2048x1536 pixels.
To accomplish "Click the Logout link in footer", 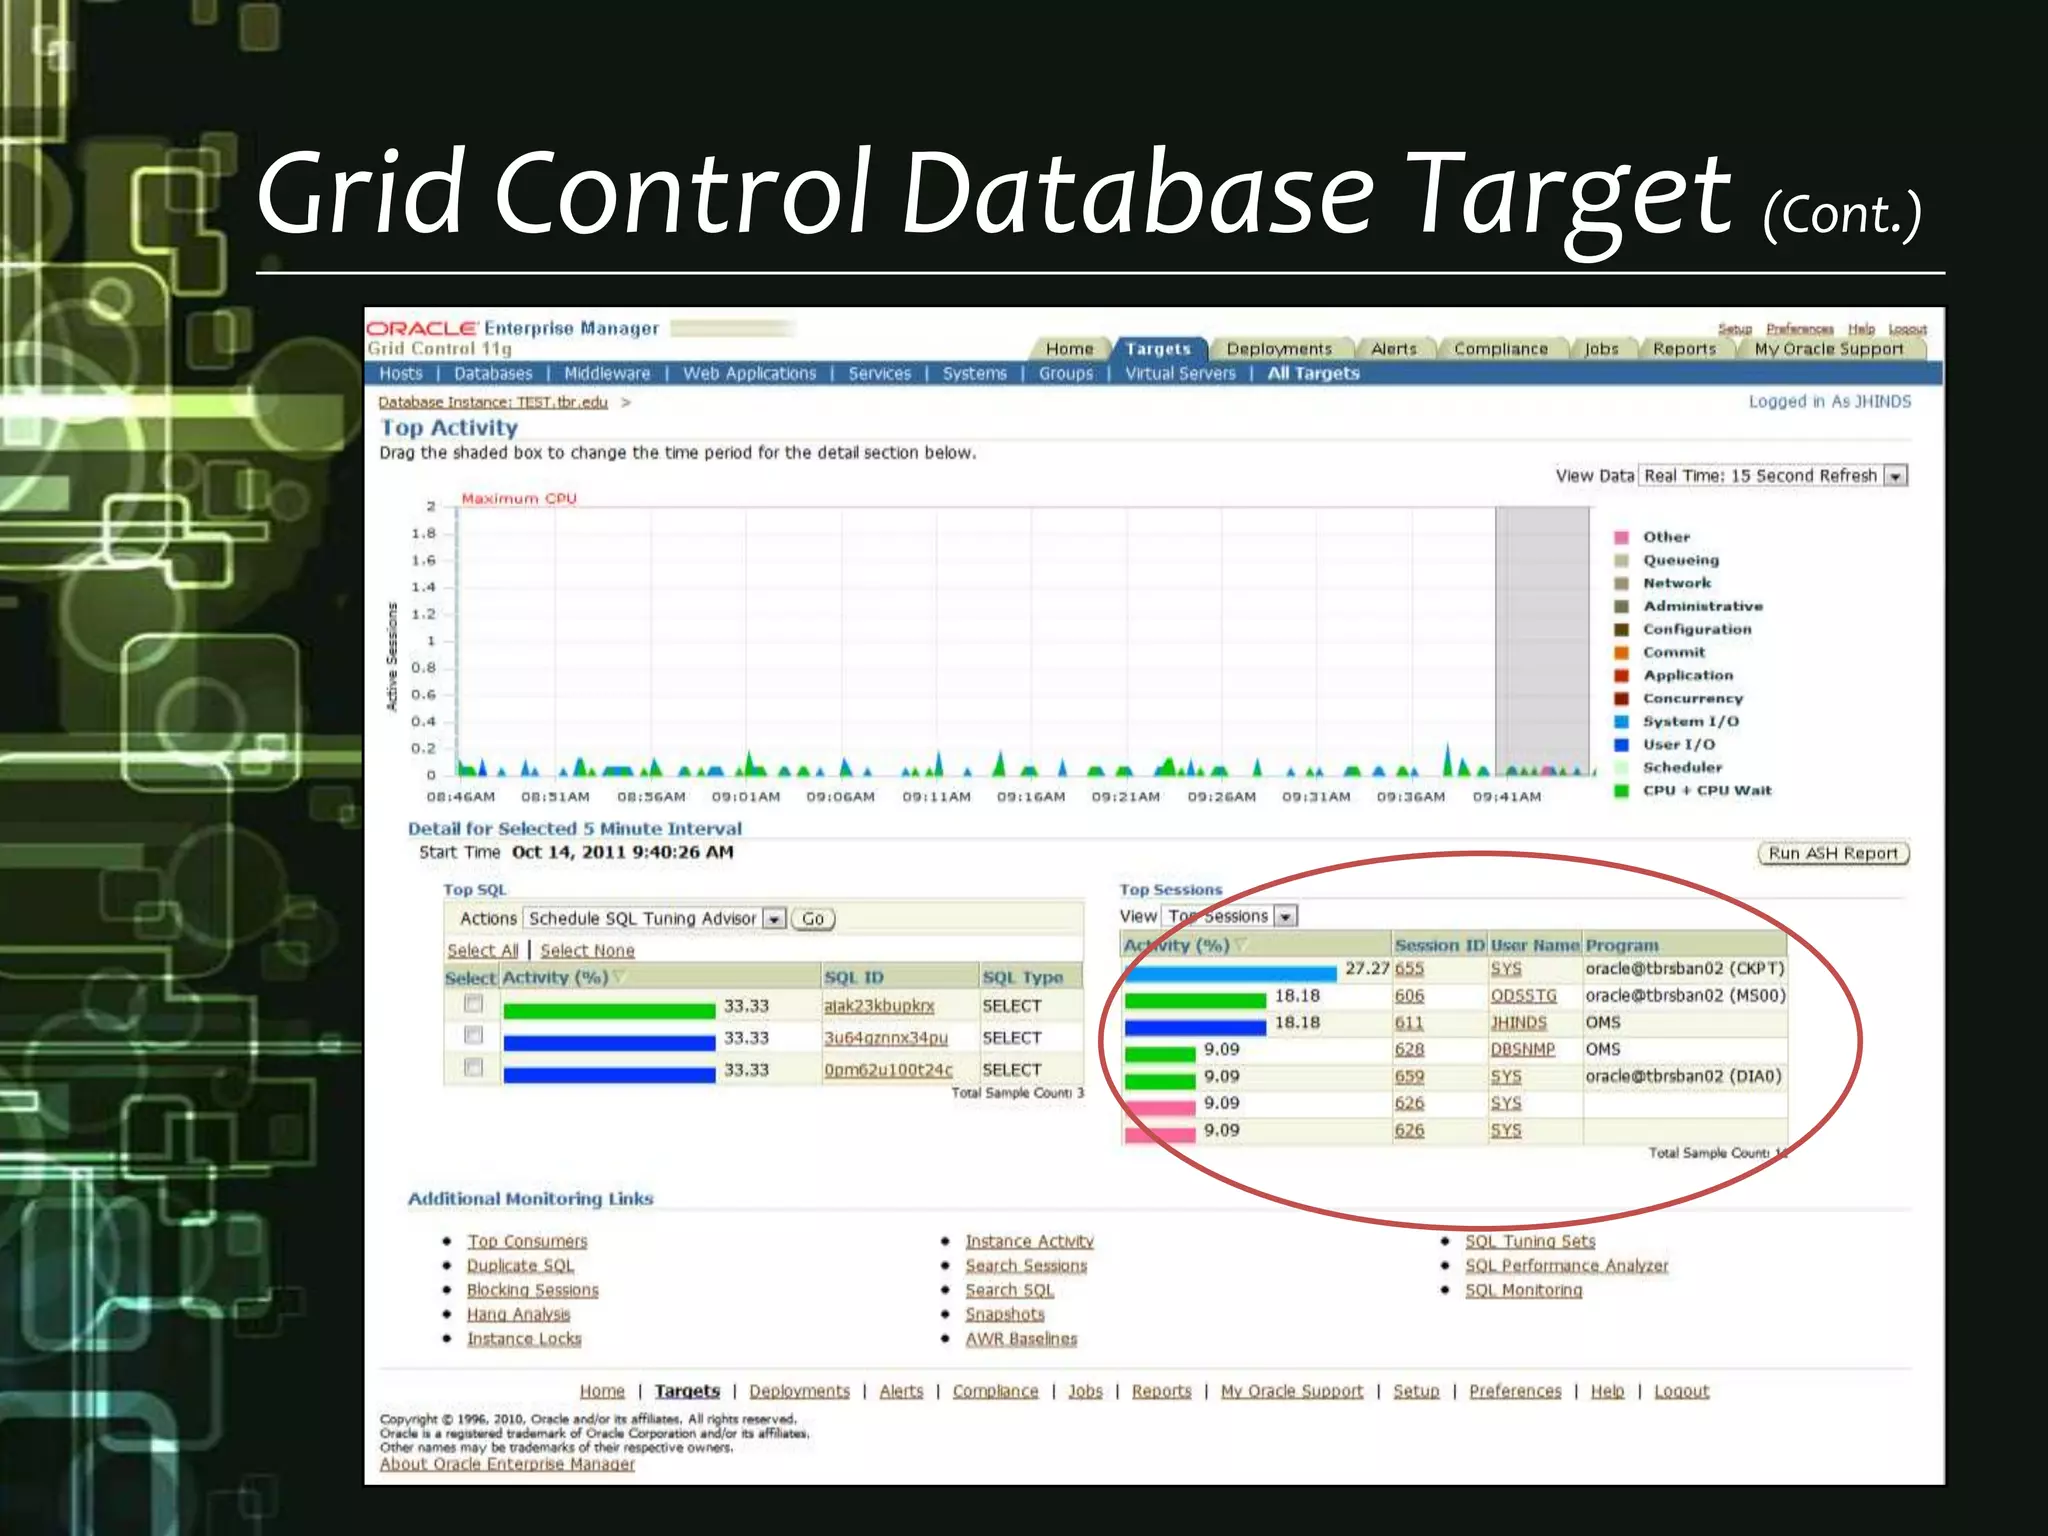I will [x=1681, y=1391].
